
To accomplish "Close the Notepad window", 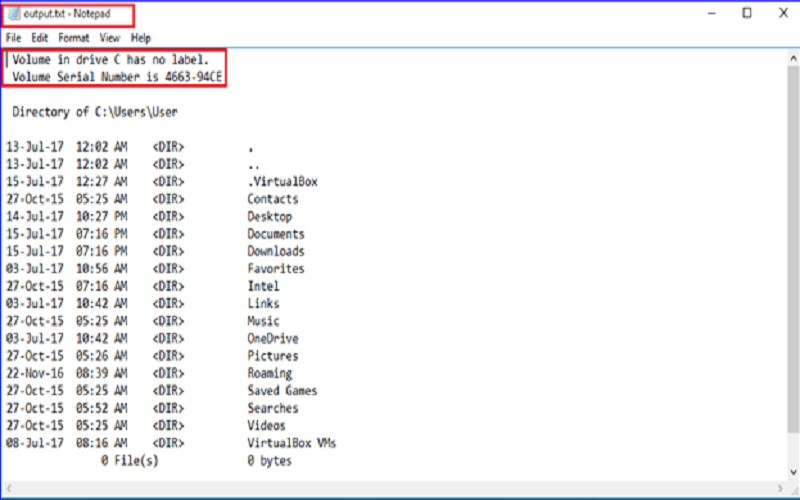I will (783, 13).
